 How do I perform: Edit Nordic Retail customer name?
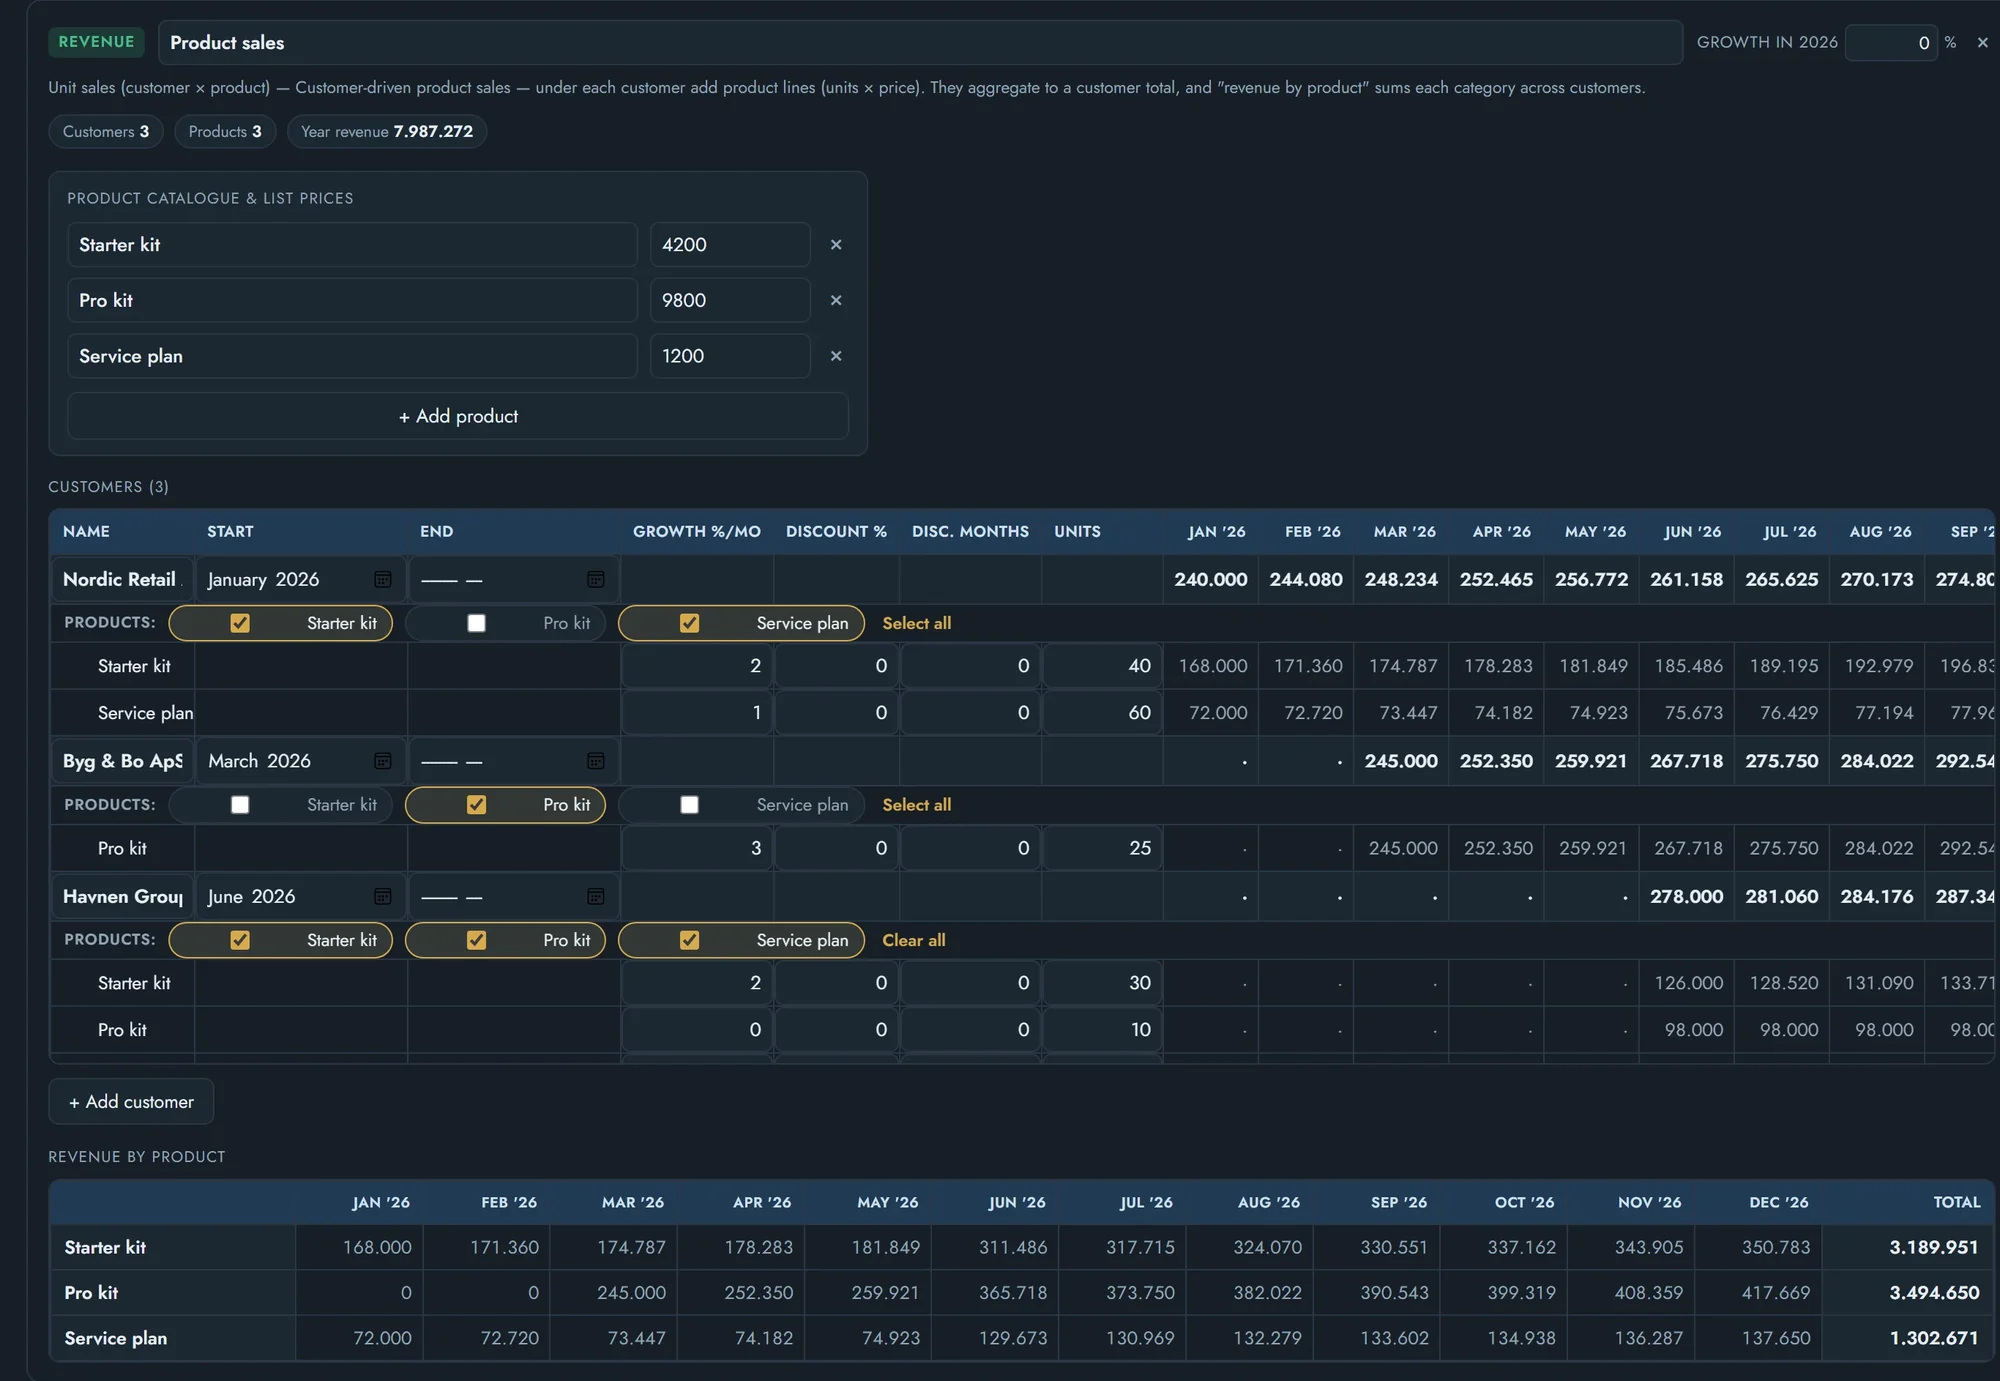(122, 580)
